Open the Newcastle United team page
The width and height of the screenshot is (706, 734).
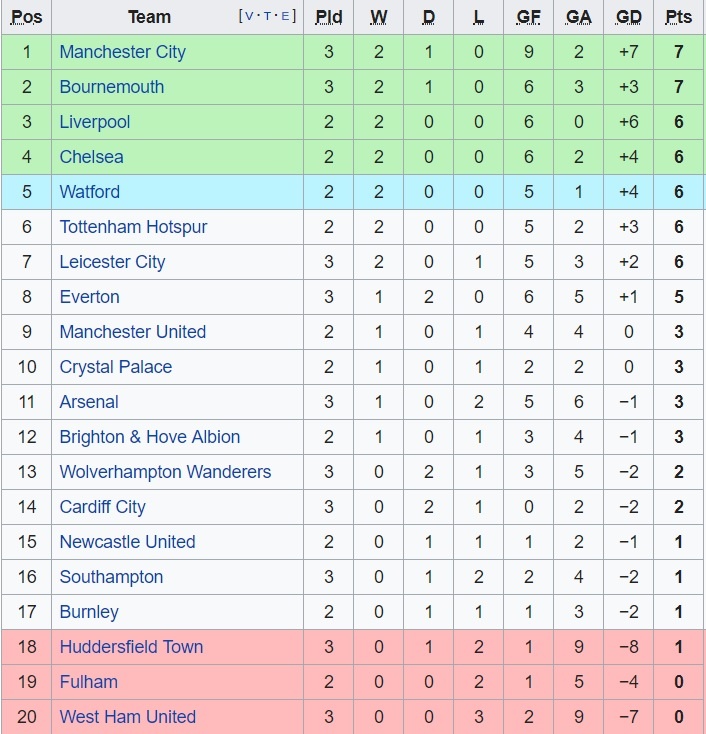point(127,542)
